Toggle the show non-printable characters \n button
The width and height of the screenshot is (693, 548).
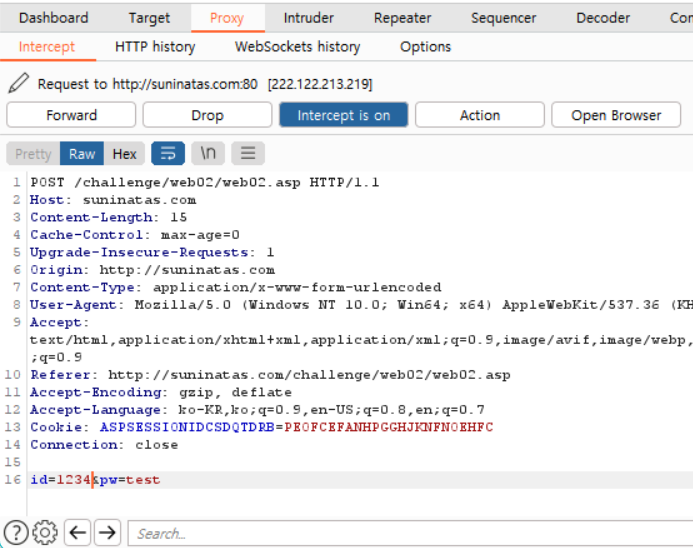click(208, 153)
